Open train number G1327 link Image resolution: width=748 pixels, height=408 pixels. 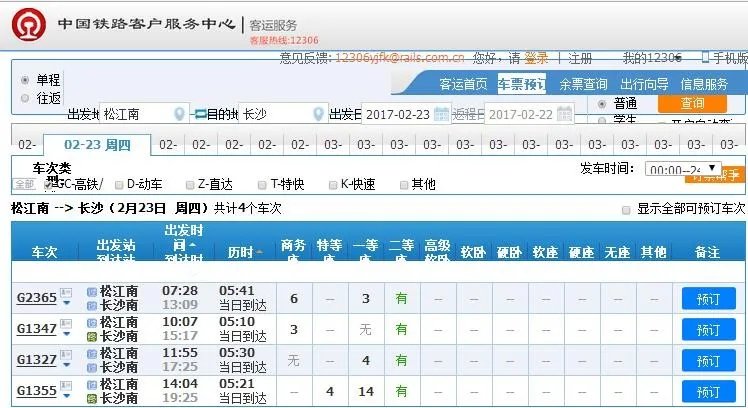[37, 360]
